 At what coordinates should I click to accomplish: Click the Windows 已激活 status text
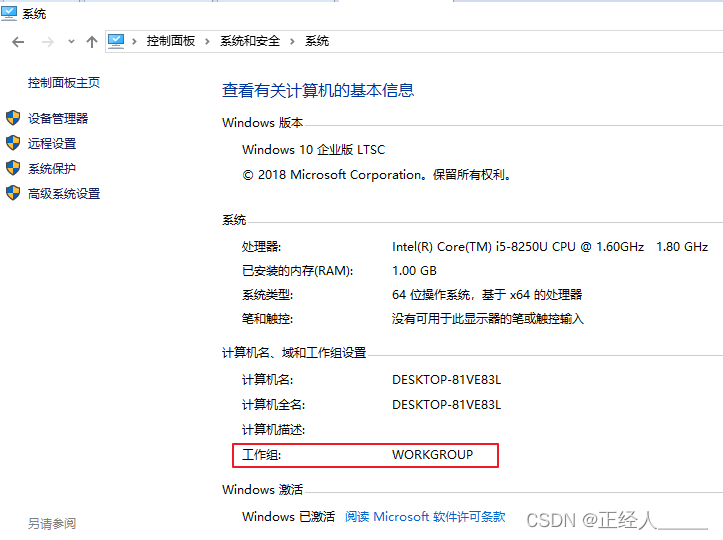[x=289, y=516]
